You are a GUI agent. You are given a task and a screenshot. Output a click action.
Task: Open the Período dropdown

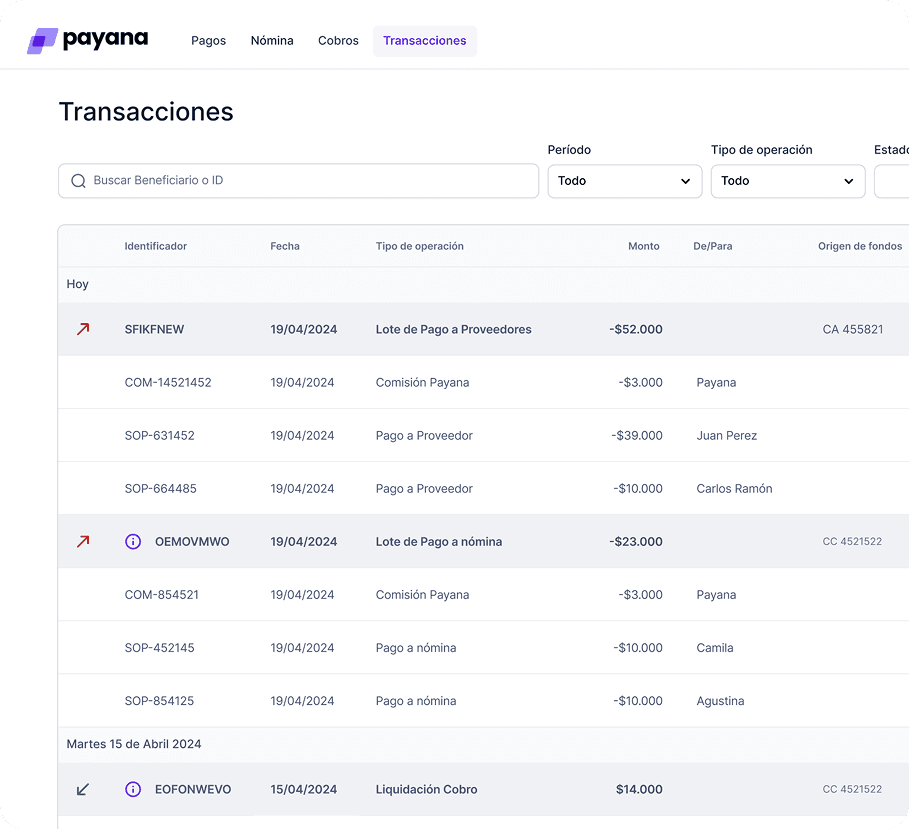tap(624, 181)
